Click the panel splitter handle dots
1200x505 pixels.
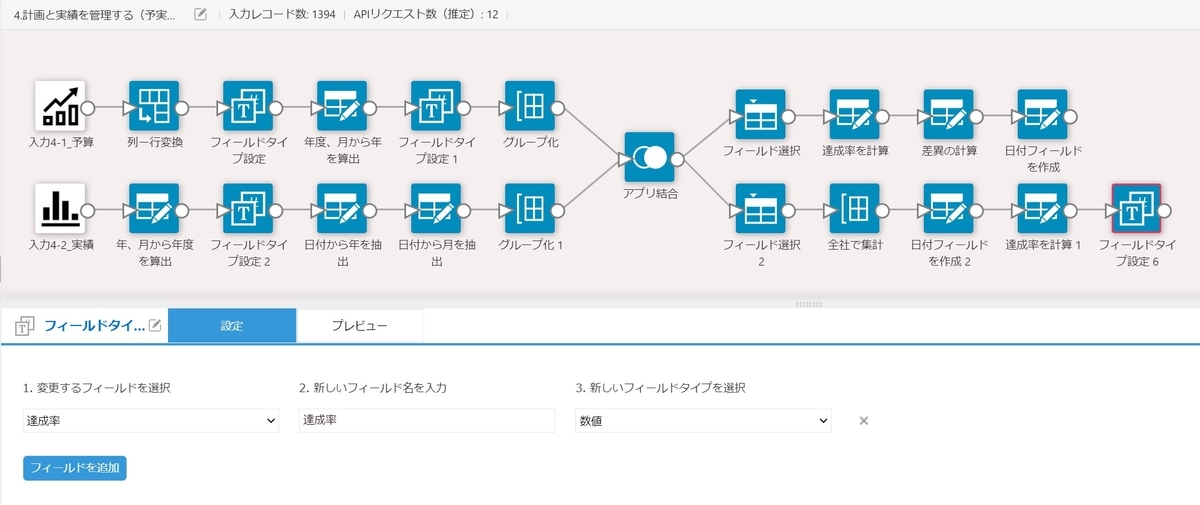pos(810,303)
